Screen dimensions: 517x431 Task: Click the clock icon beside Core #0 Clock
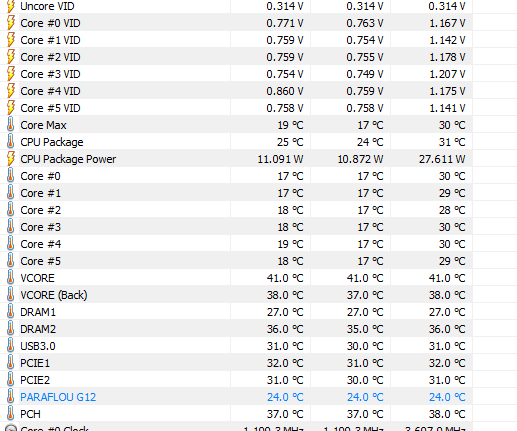[x=11, y=428]
